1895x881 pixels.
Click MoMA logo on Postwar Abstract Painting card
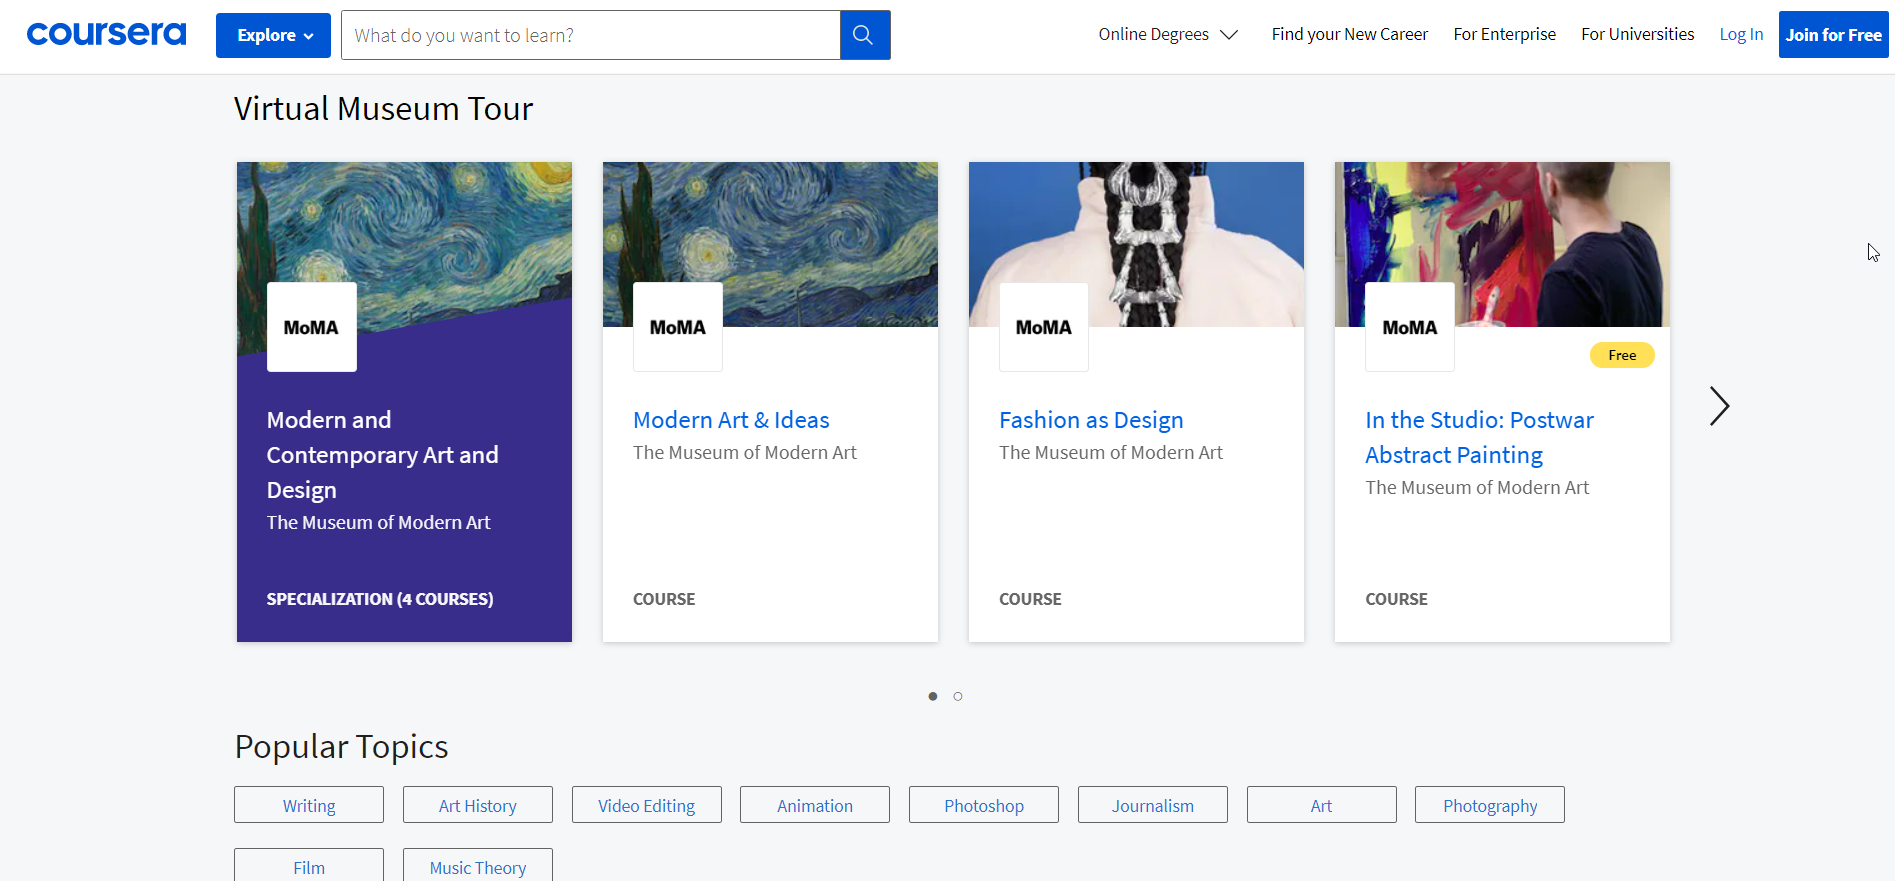point(1410,327)
